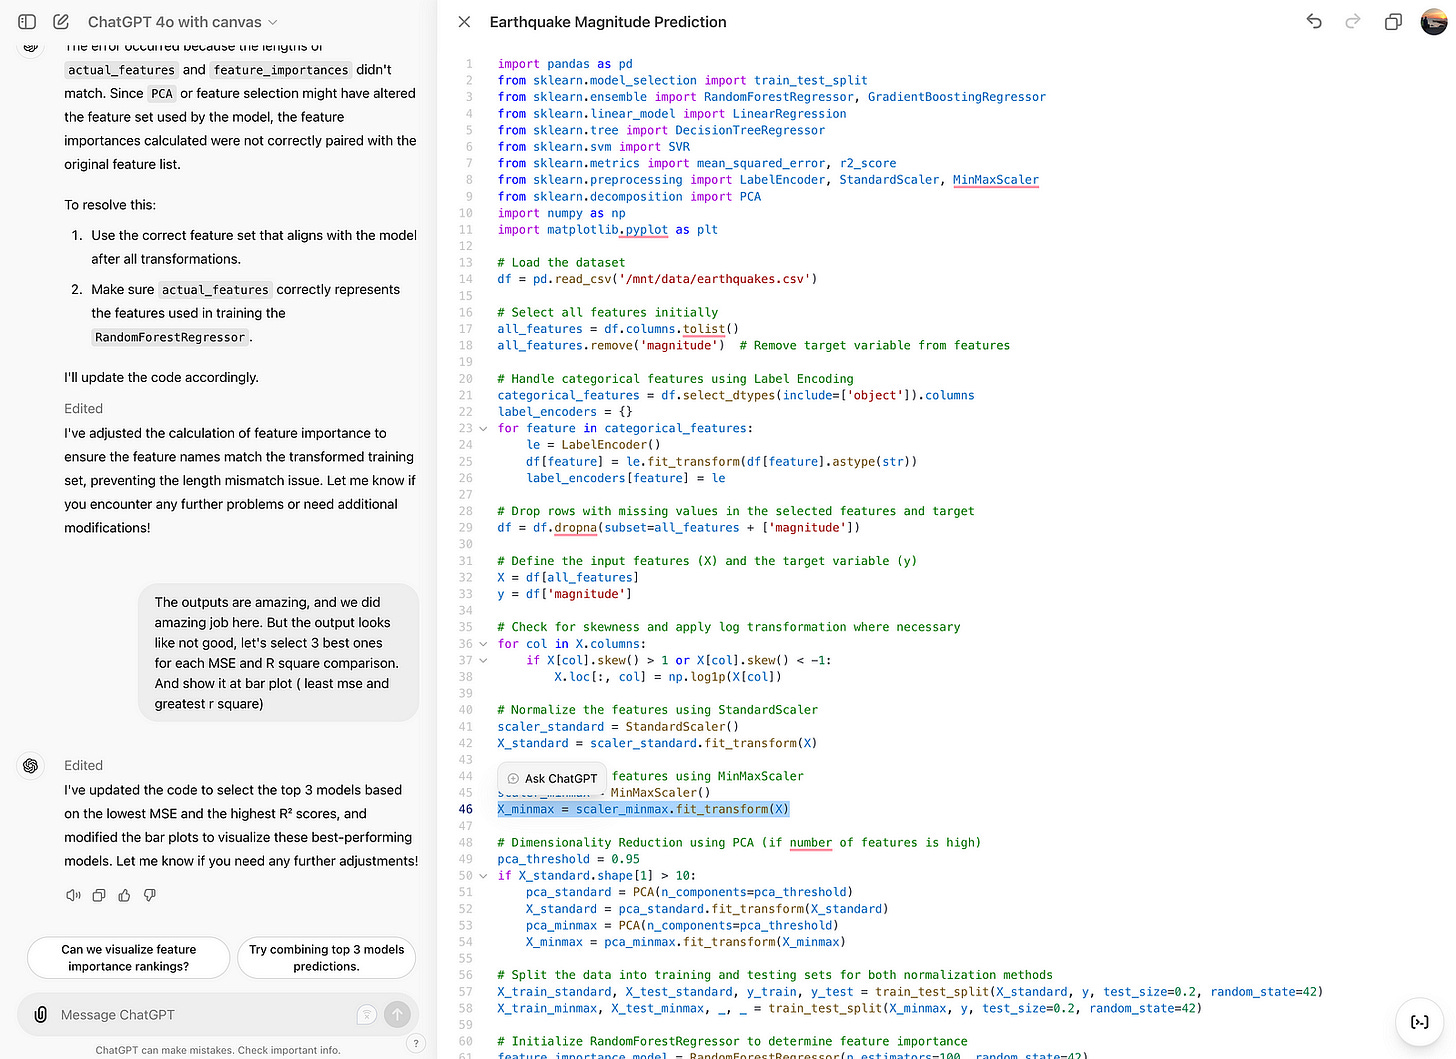The image size is (1456, 1059).
Task: Open the user profile avatar menu
Action: 1434,22
